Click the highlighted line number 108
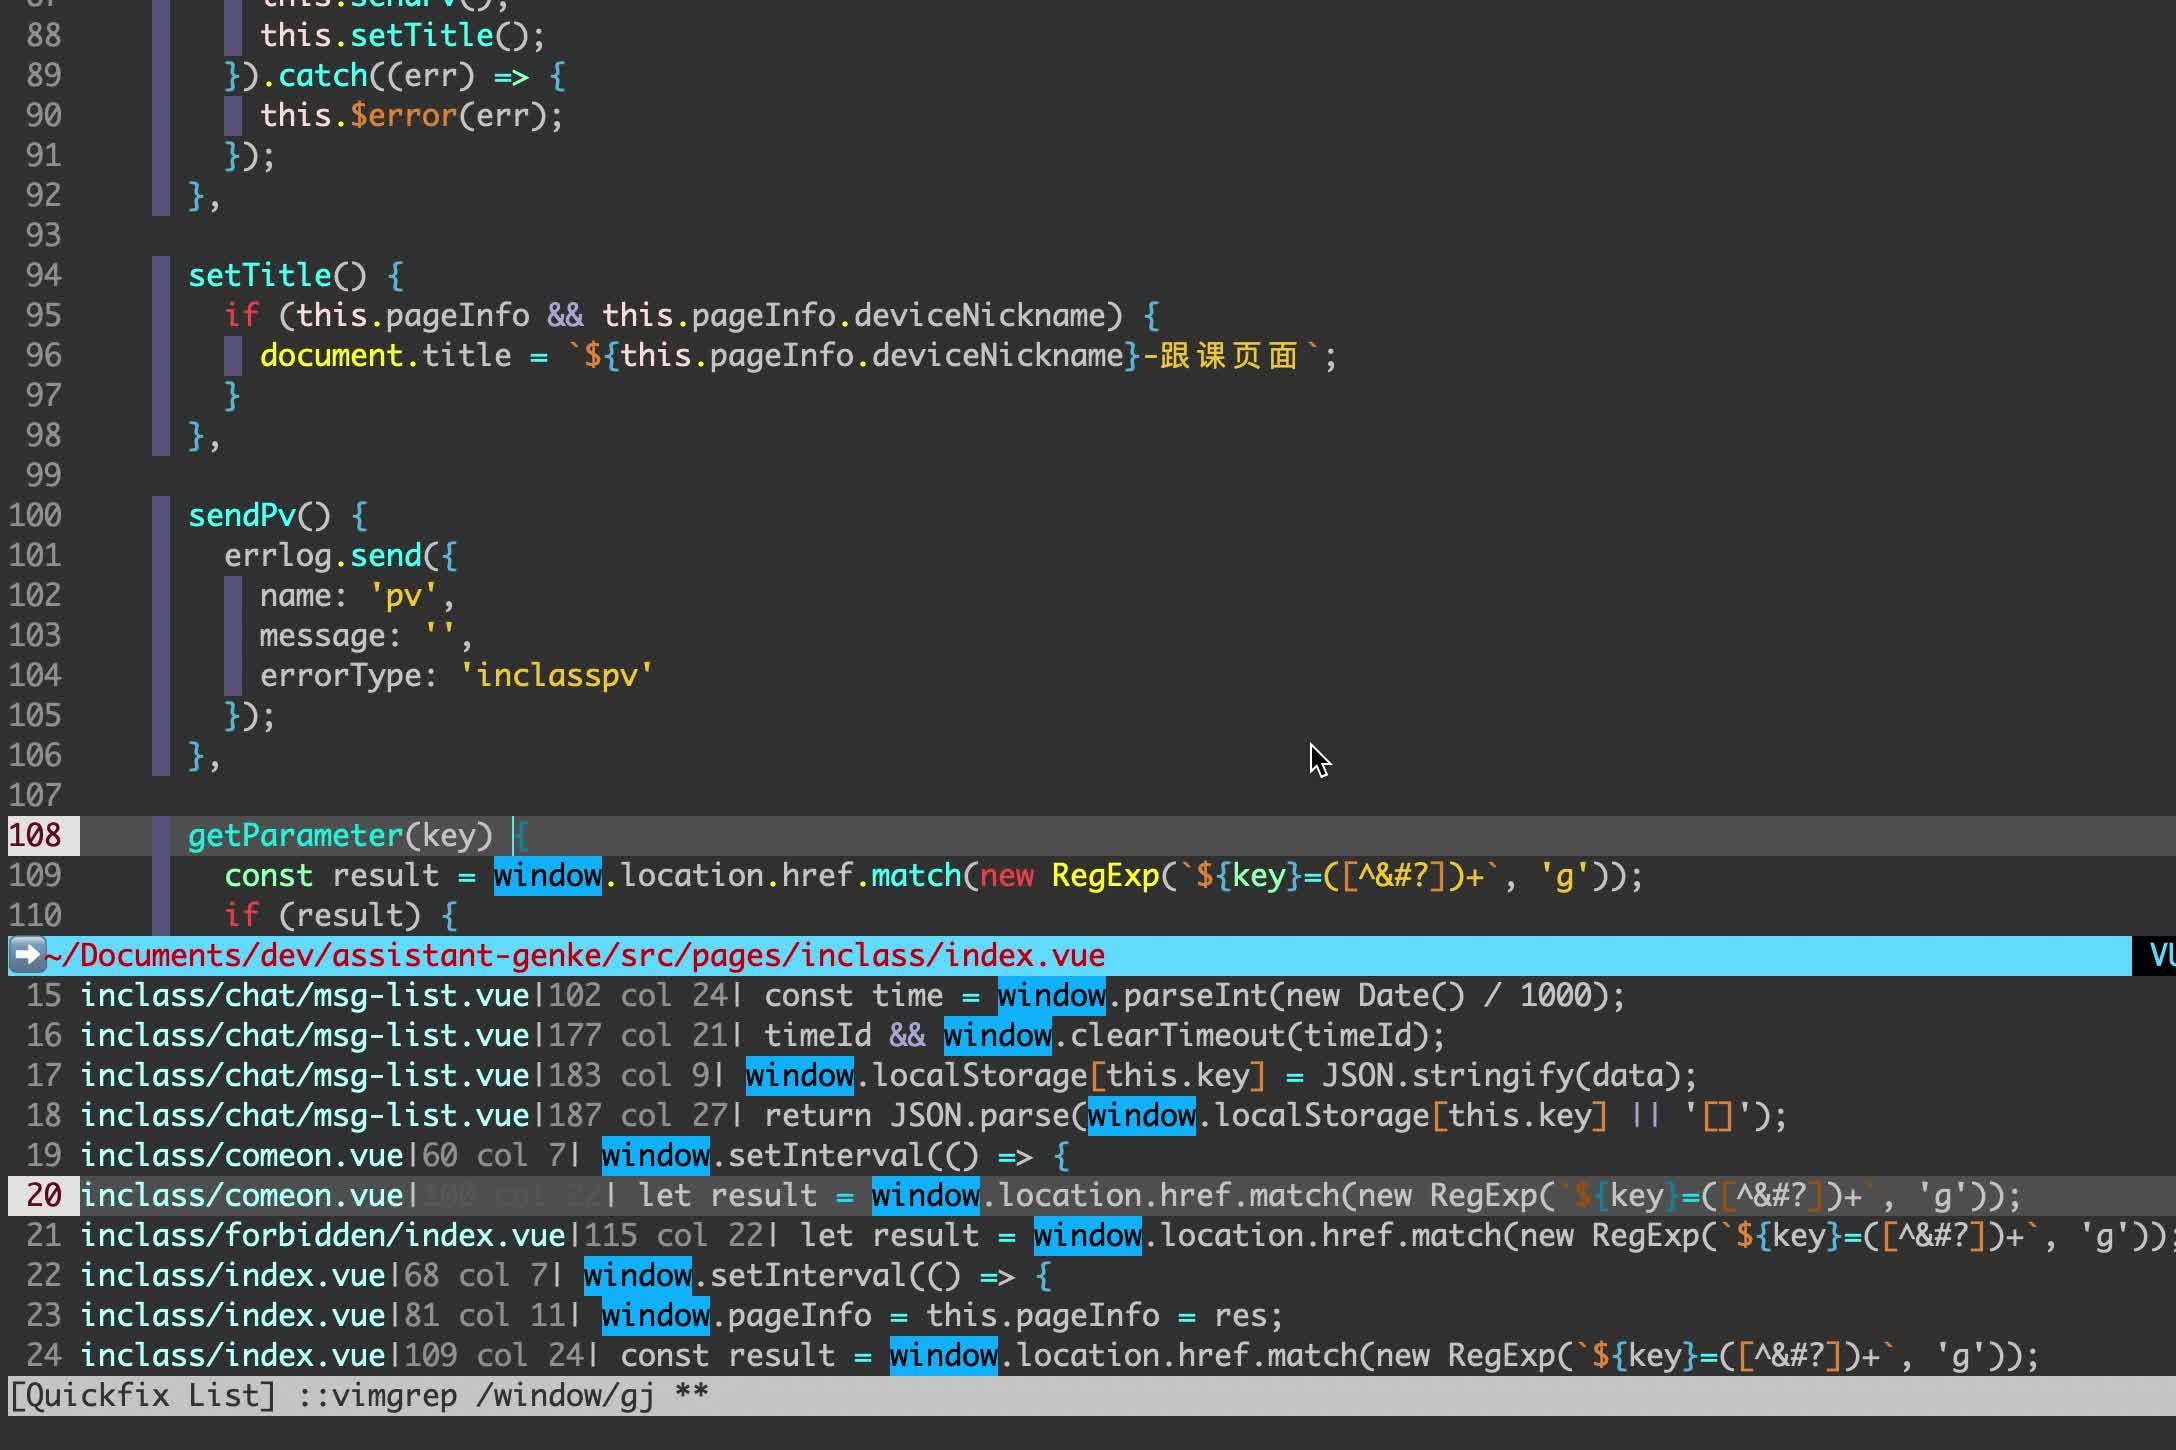Image resolution: width=2176 pixels, height=1450 pixels. 38,835
